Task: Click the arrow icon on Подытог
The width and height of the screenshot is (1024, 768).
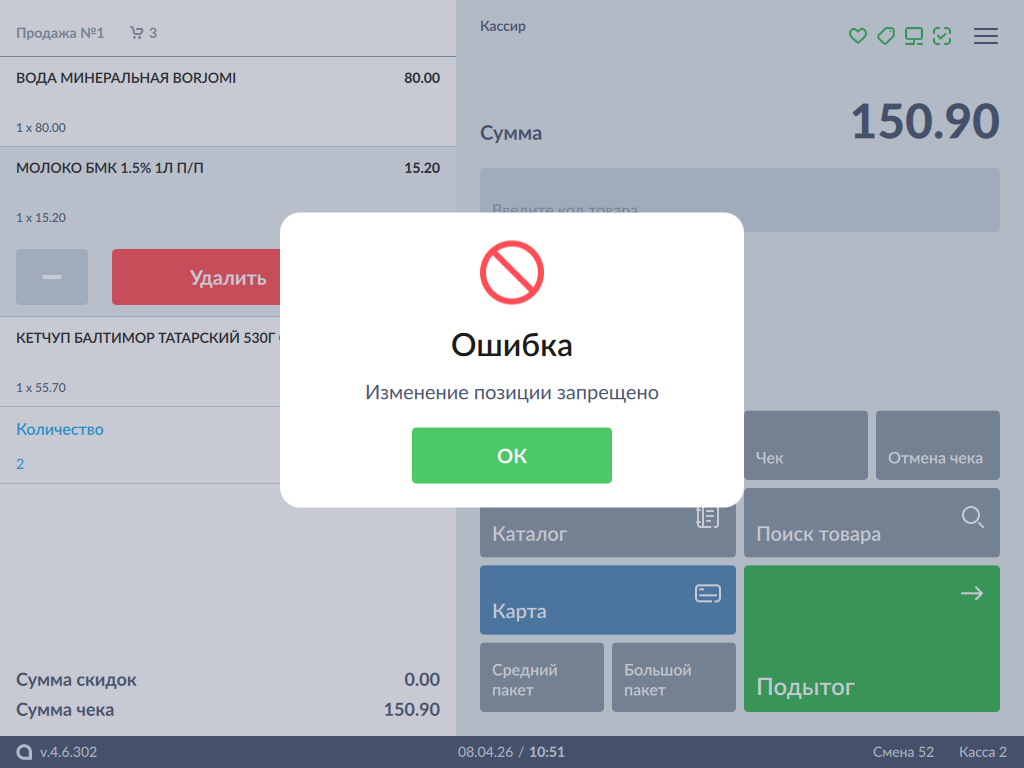Action: (x=971, y=594)
